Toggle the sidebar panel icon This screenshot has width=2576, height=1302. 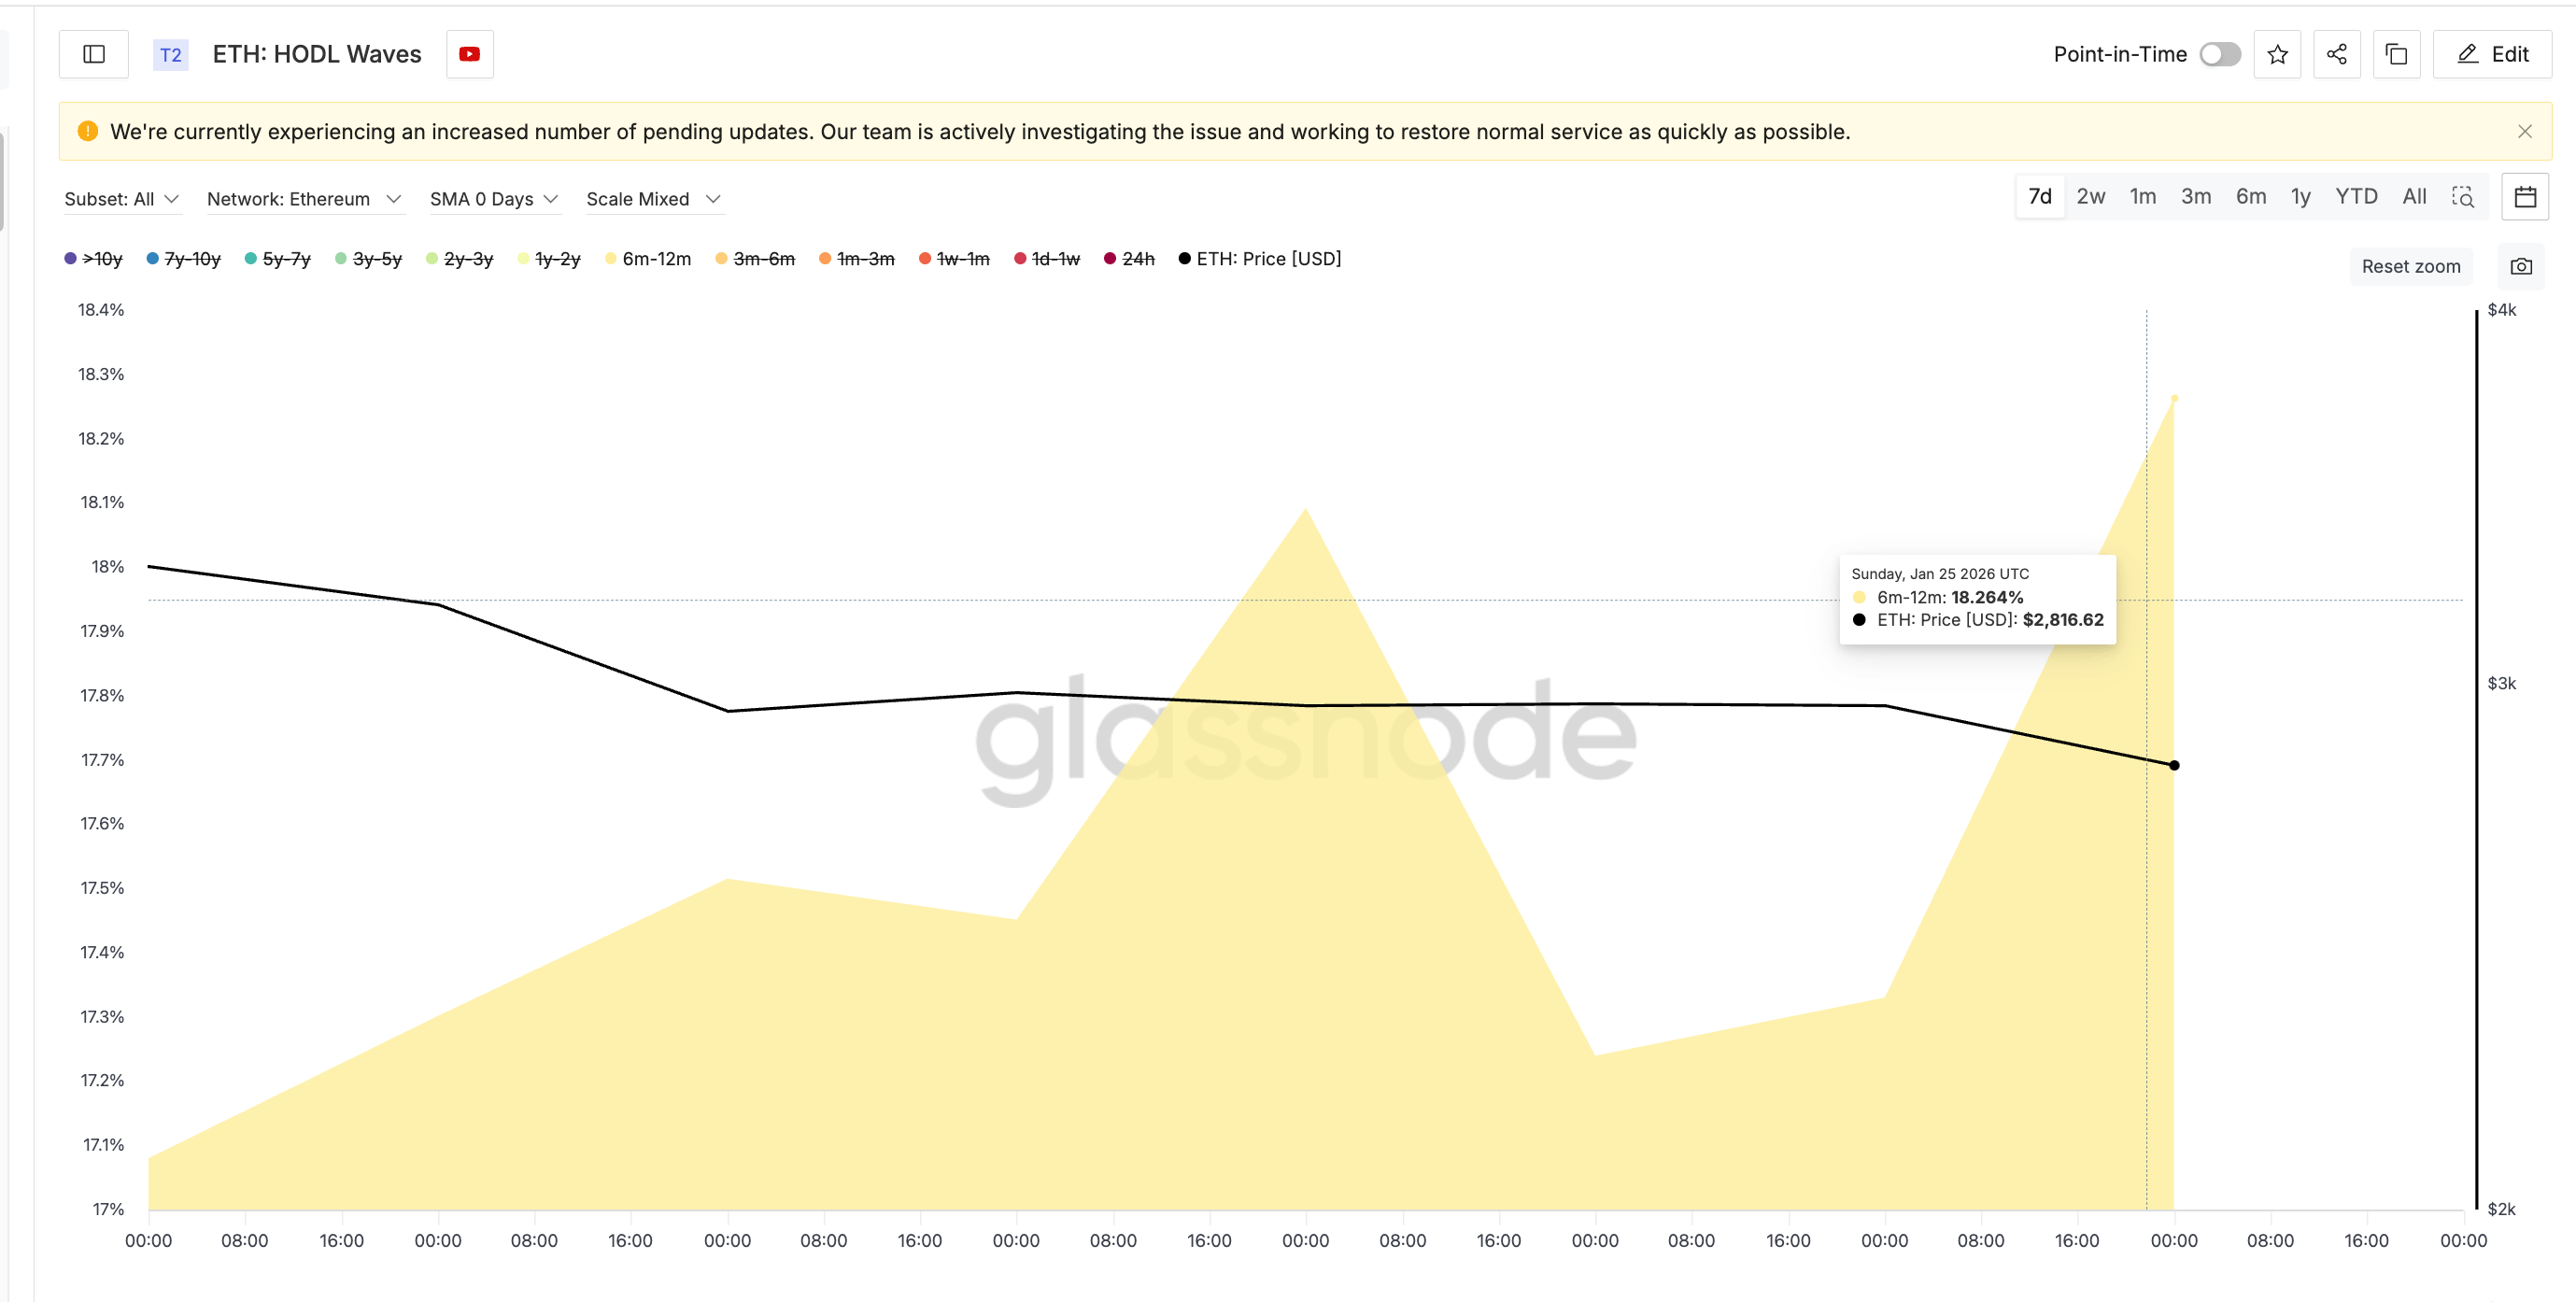pos(94,54)
